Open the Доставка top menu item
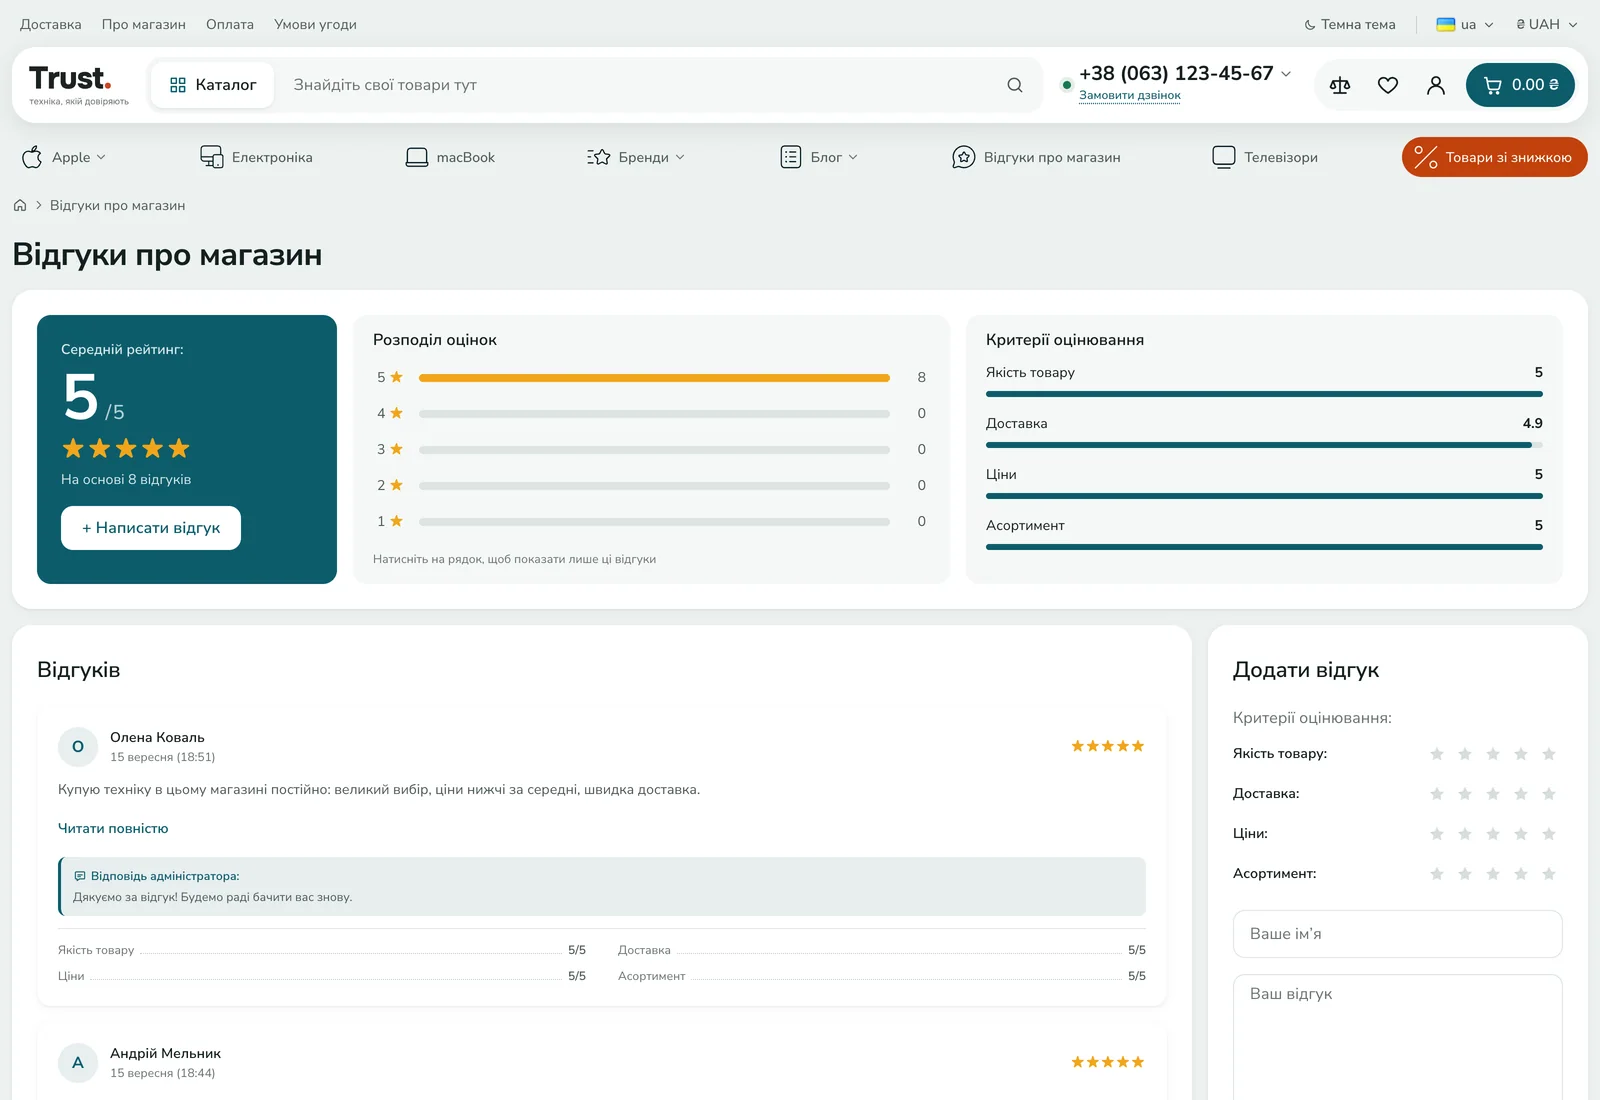Image resolution: width=1600 pixels, height=1100 pixels. pyautogui.click(x=51, y=24)
